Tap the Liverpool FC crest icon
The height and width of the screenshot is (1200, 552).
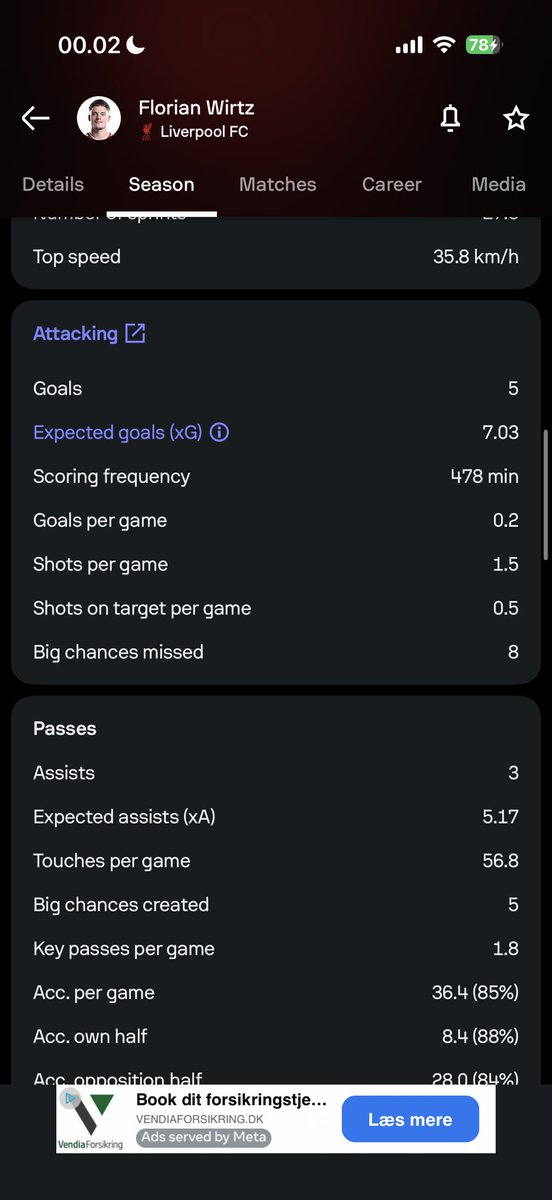147,132
